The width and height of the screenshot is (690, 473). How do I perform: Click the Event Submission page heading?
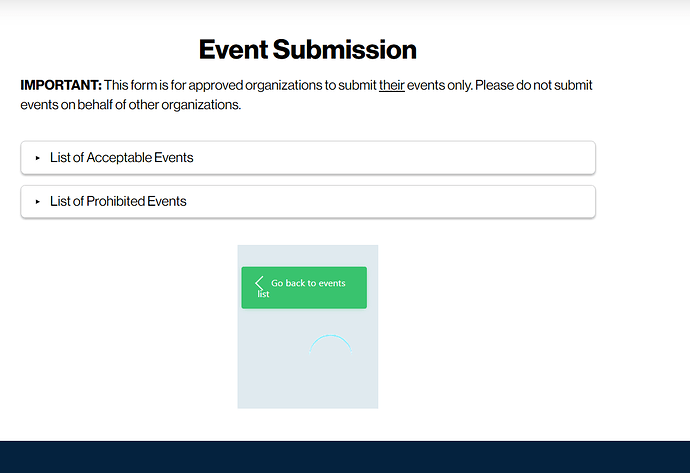[308, 49]
